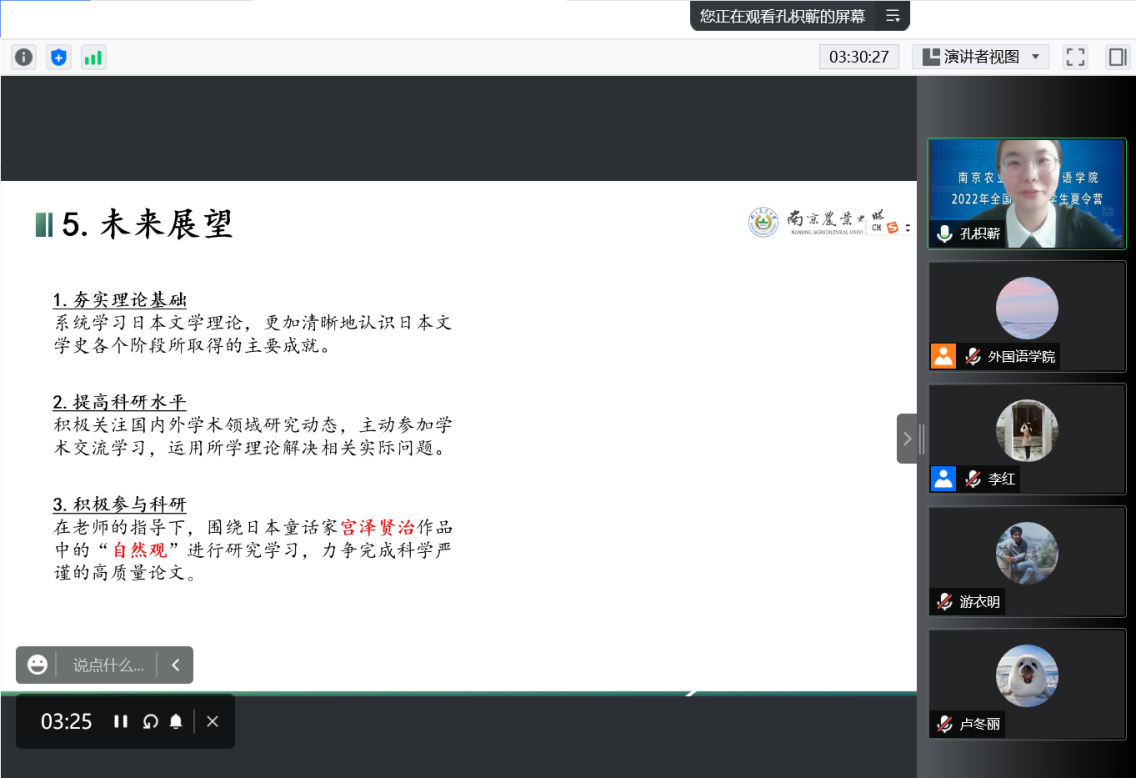Check the green network signal icon

(x=93, y=57)
